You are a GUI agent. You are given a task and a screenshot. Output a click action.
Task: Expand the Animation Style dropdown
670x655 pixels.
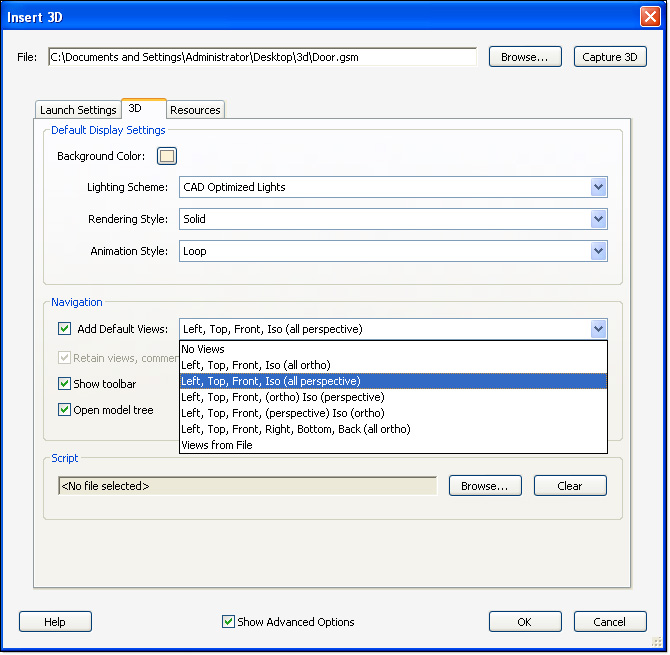(598, 251)
